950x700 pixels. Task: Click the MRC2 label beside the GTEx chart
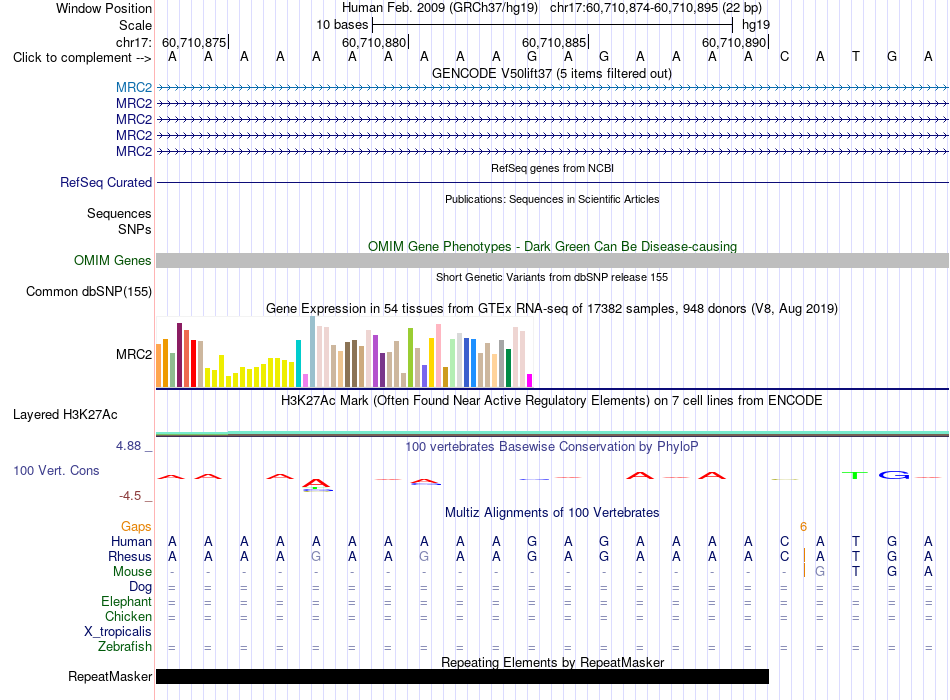[134, 354]
